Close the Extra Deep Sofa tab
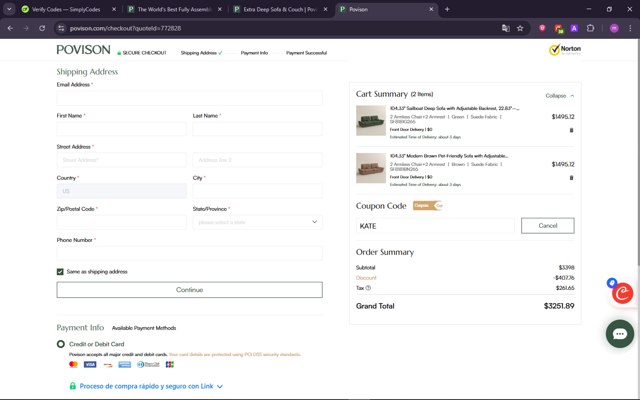This screenshot has height=400, width=640. tap(325, 9)
